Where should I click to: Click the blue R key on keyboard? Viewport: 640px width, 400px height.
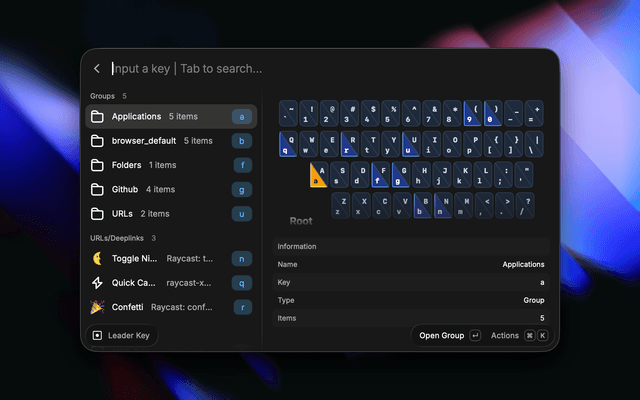350,144
